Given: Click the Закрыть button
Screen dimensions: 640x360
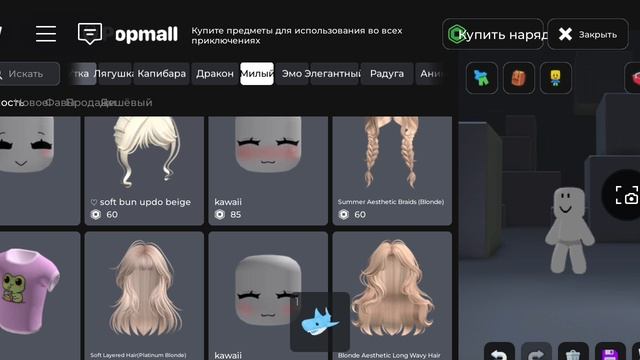Looking at the screenshot, I should [588, 34].
